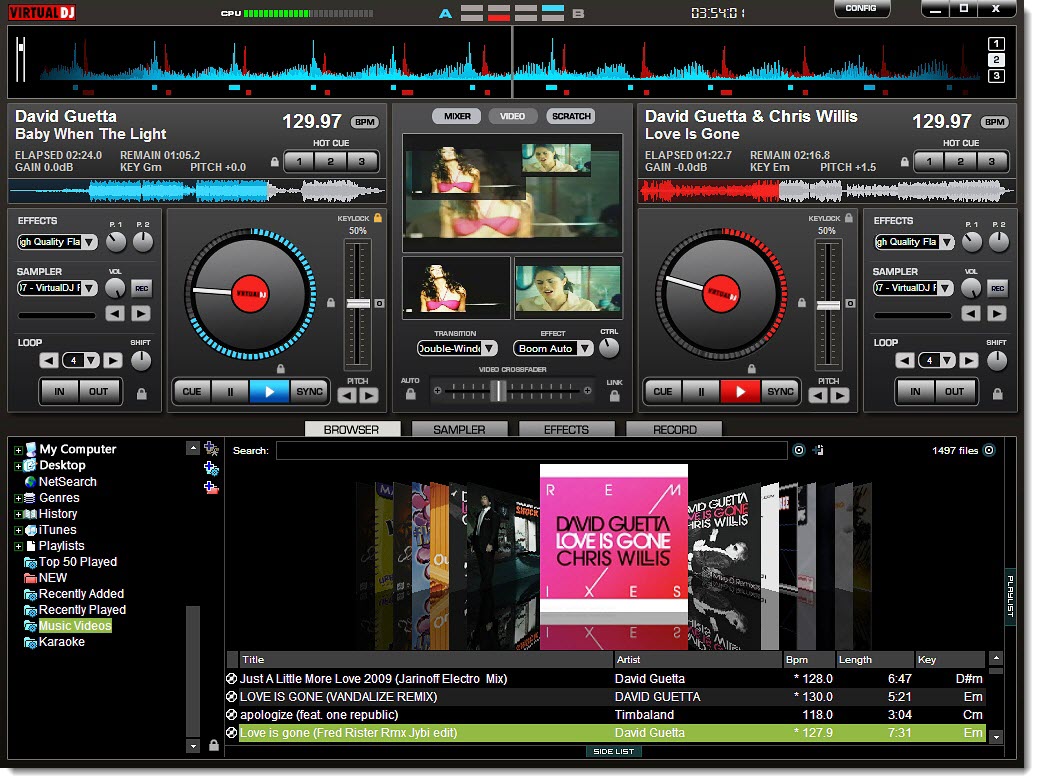Open video effect Boom Auto dropdown
The image size is (1039, 783).
tap(584, 348)
